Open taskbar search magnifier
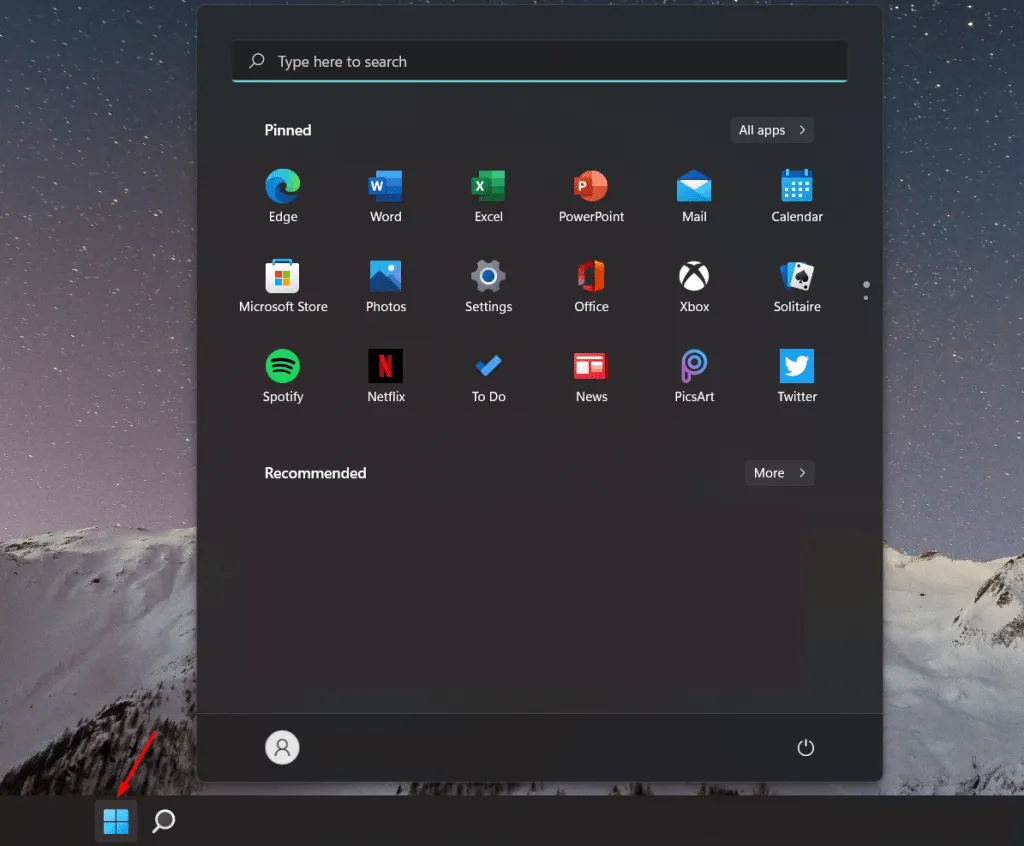 pos(163,821)
